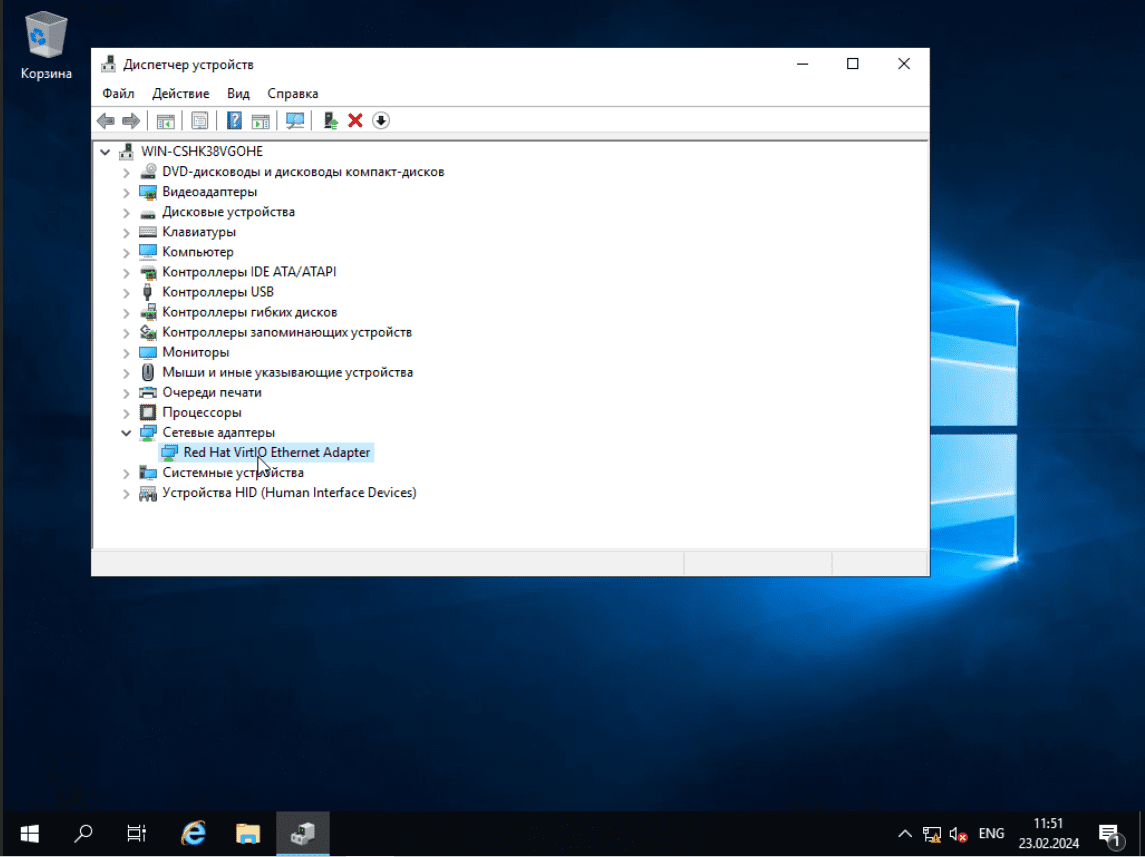Image resolution: width=1145 pixels, height=857 pixels.
Task: Click the Контроллеры USB category icon
Action: 148,292
